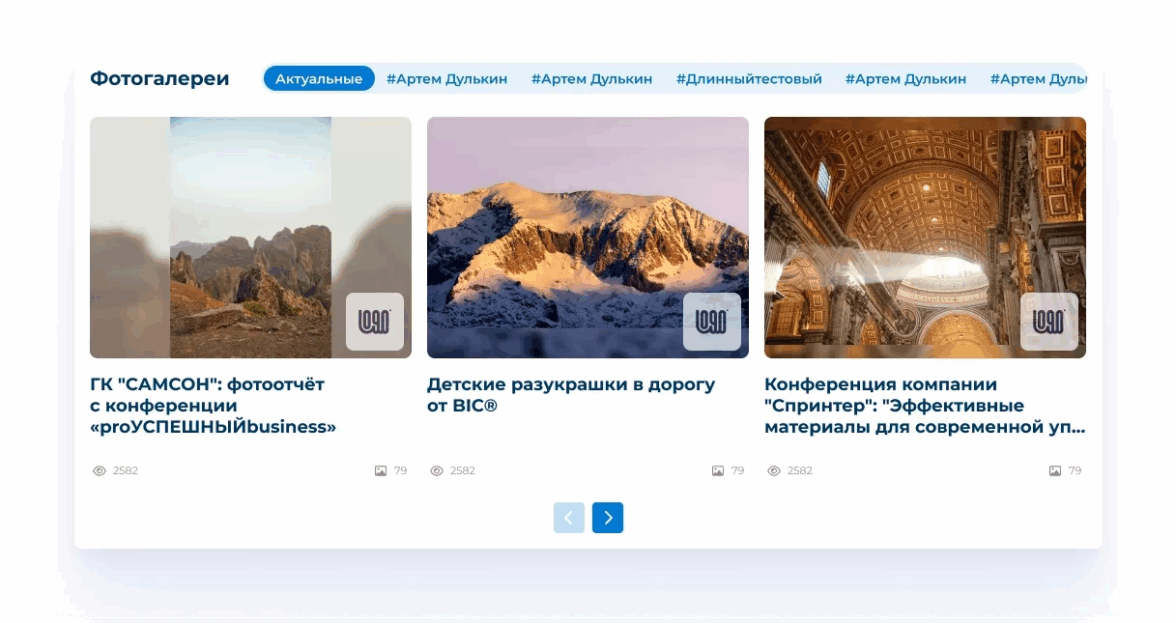Click the logo watermark on the cathedral photo

[x=1048, y=321]
